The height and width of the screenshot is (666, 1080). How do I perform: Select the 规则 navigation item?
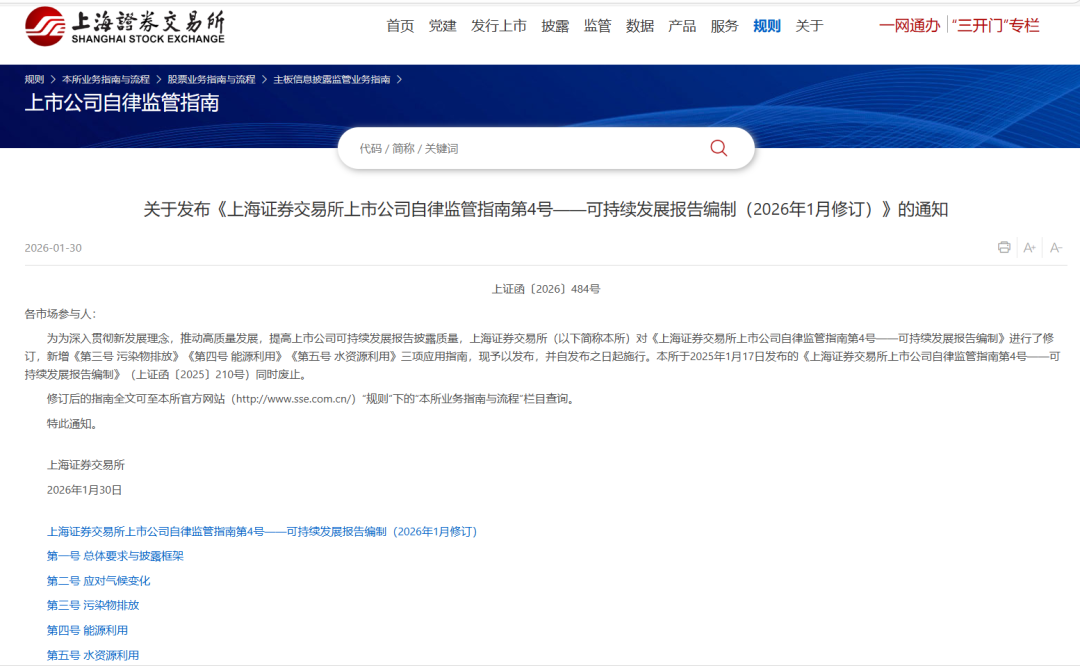(x=766, y=26)
